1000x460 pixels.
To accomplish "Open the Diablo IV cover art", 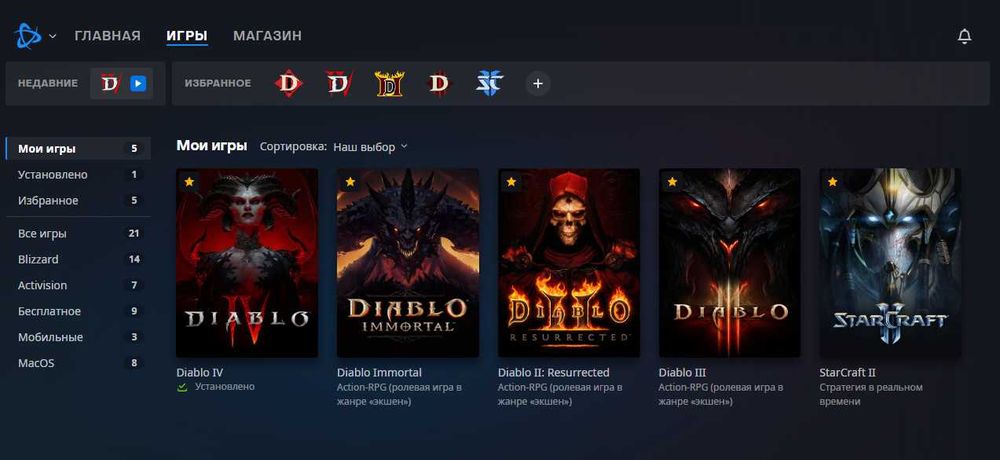I will (247, 263).
